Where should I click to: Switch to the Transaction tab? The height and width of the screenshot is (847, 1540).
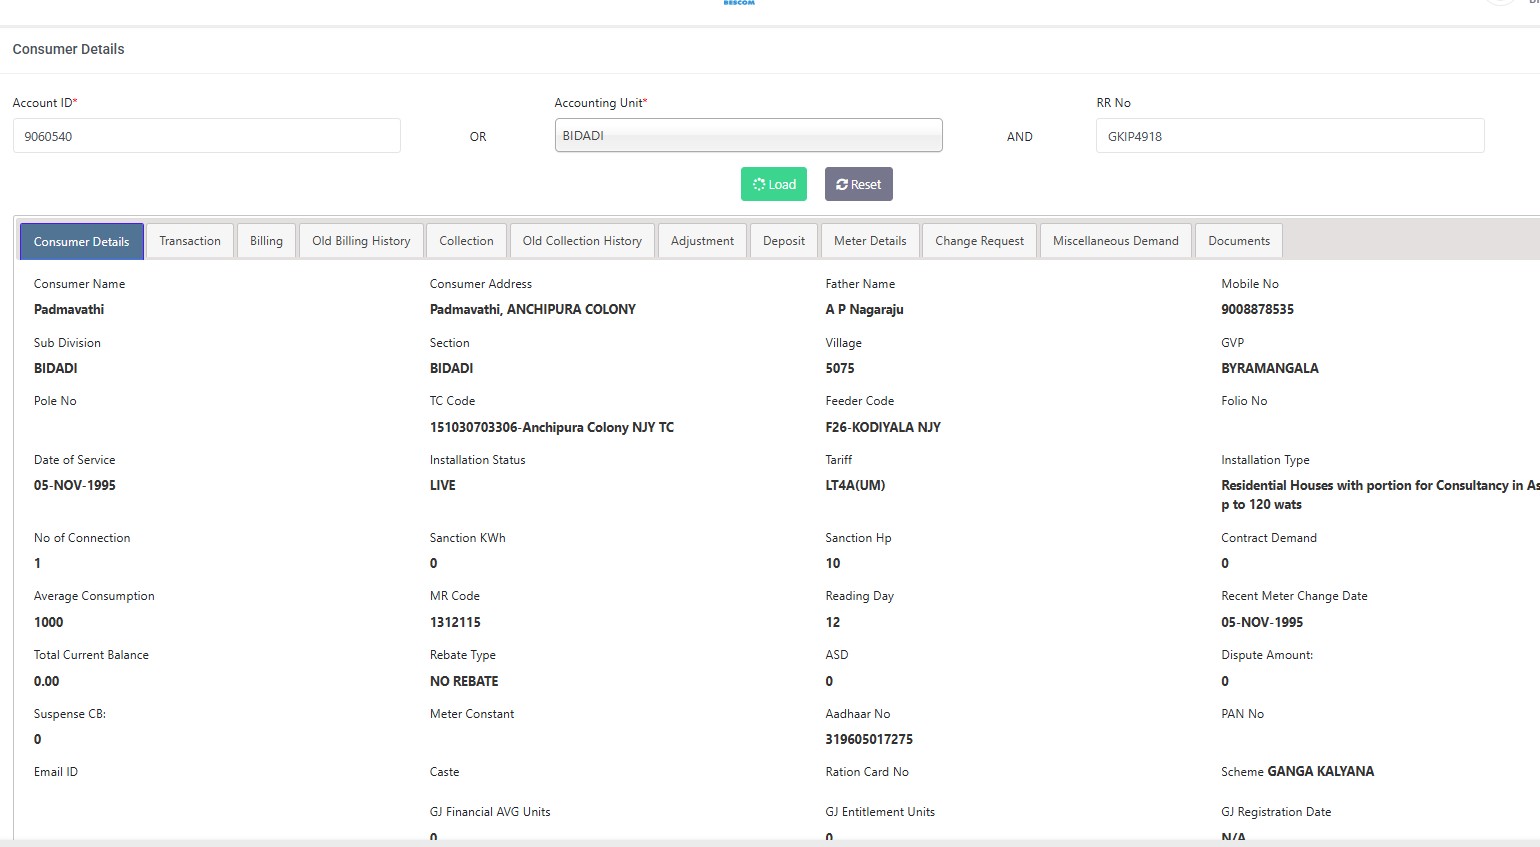[190, 241]
